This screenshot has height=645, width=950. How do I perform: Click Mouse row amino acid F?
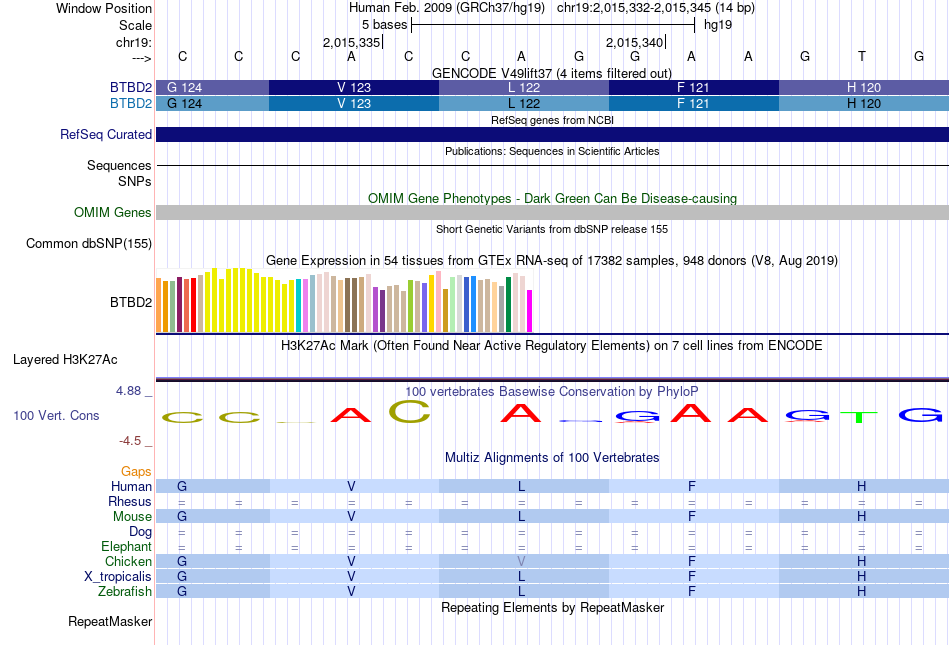pyautogui.click(x=691, y=517)
